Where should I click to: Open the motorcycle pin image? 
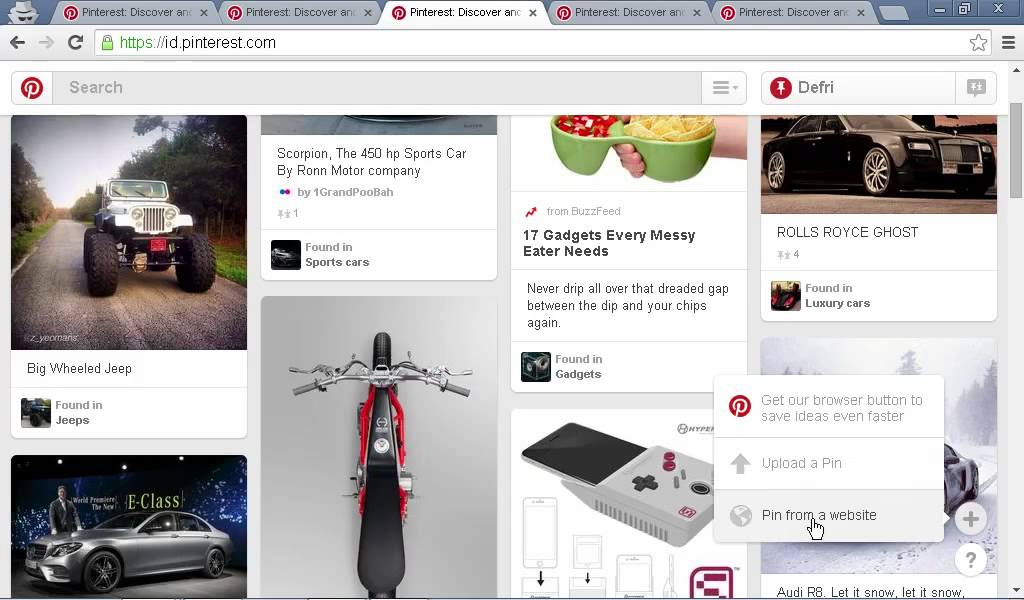[379, 447]
